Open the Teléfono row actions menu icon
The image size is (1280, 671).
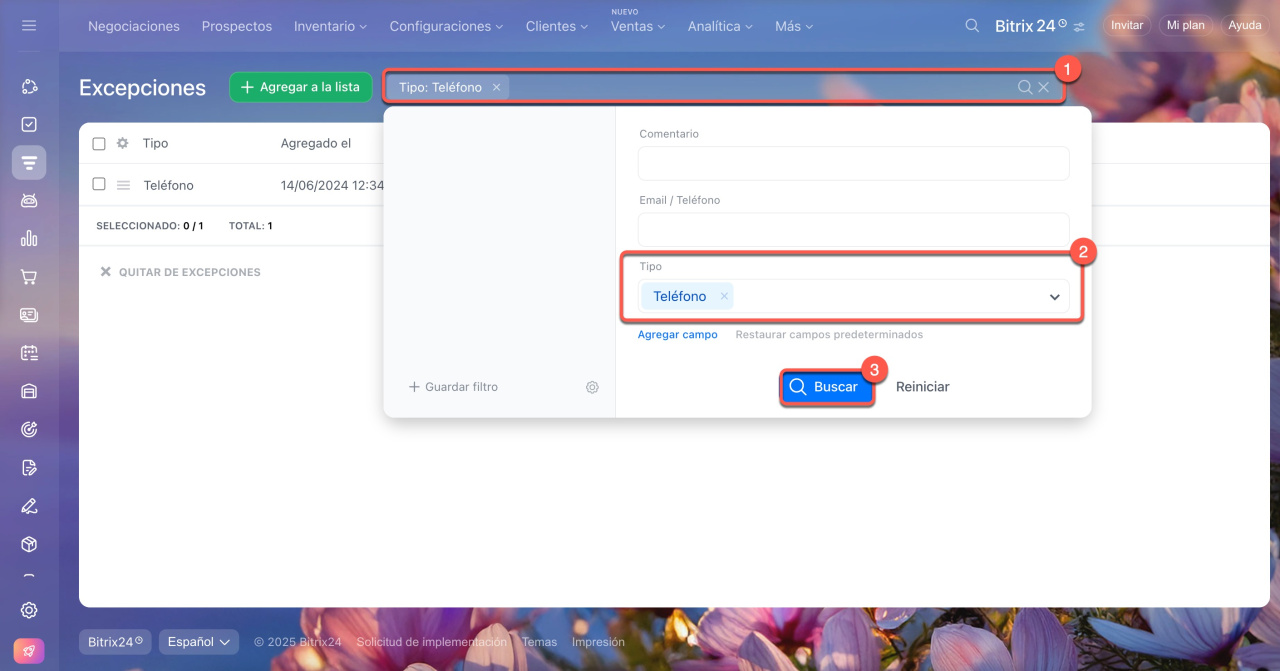point(124,185)
